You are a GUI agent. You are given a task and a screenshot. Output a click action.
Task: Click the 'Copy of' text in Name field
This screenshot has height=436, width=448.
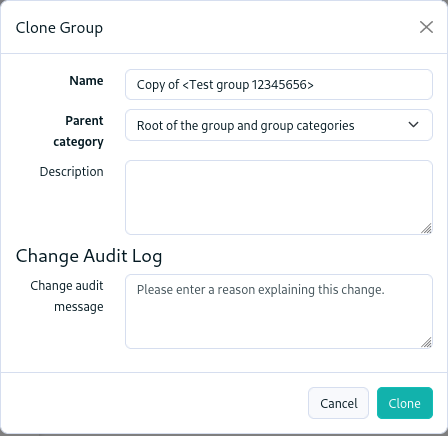point(158,85)
